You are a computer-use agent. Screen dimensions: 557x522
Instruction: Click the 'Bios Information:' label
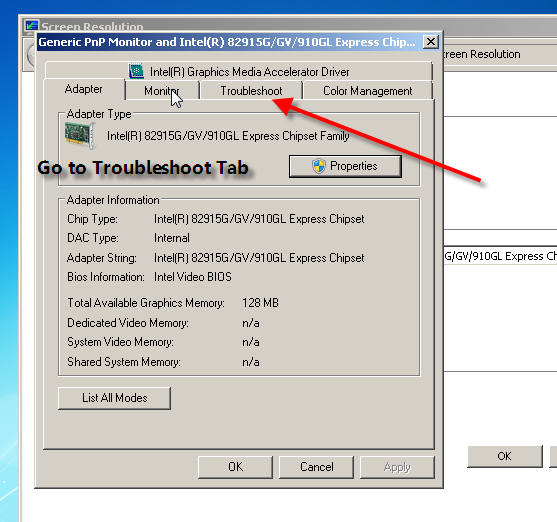(106, 277)
